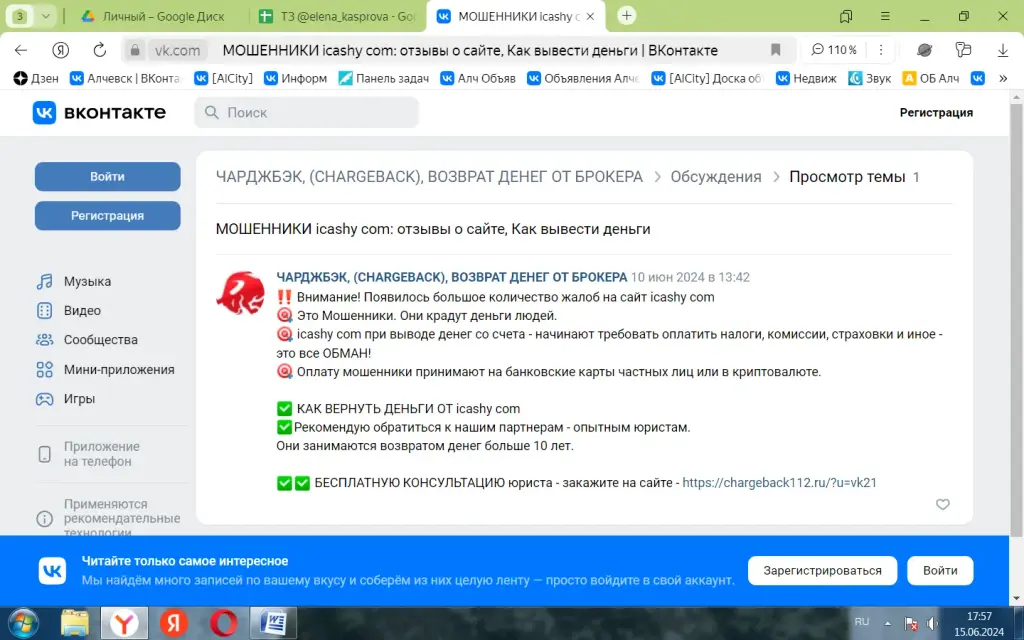Screen dimensions: 1024x640
Task: Click the browser address bar
Action: tap(460, 50)
